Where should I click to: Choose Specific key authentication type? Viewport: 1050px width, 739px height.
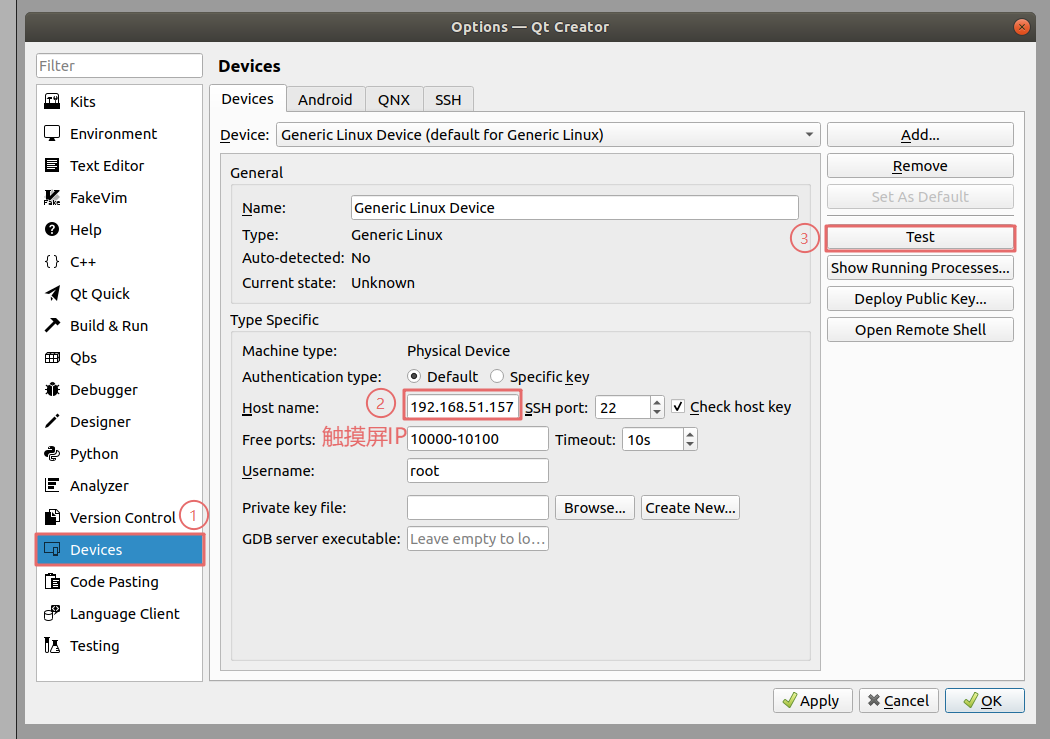pos(497,377)
